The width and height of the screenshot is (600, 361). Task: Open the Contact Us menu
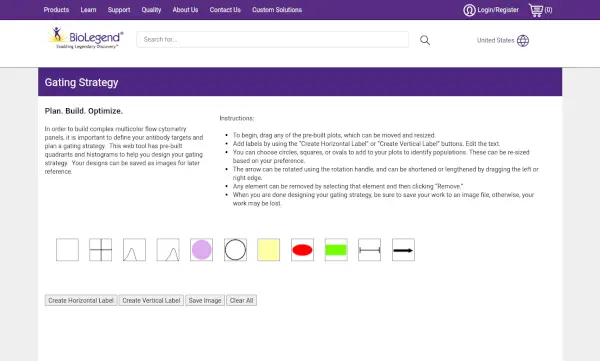(225, 10)
